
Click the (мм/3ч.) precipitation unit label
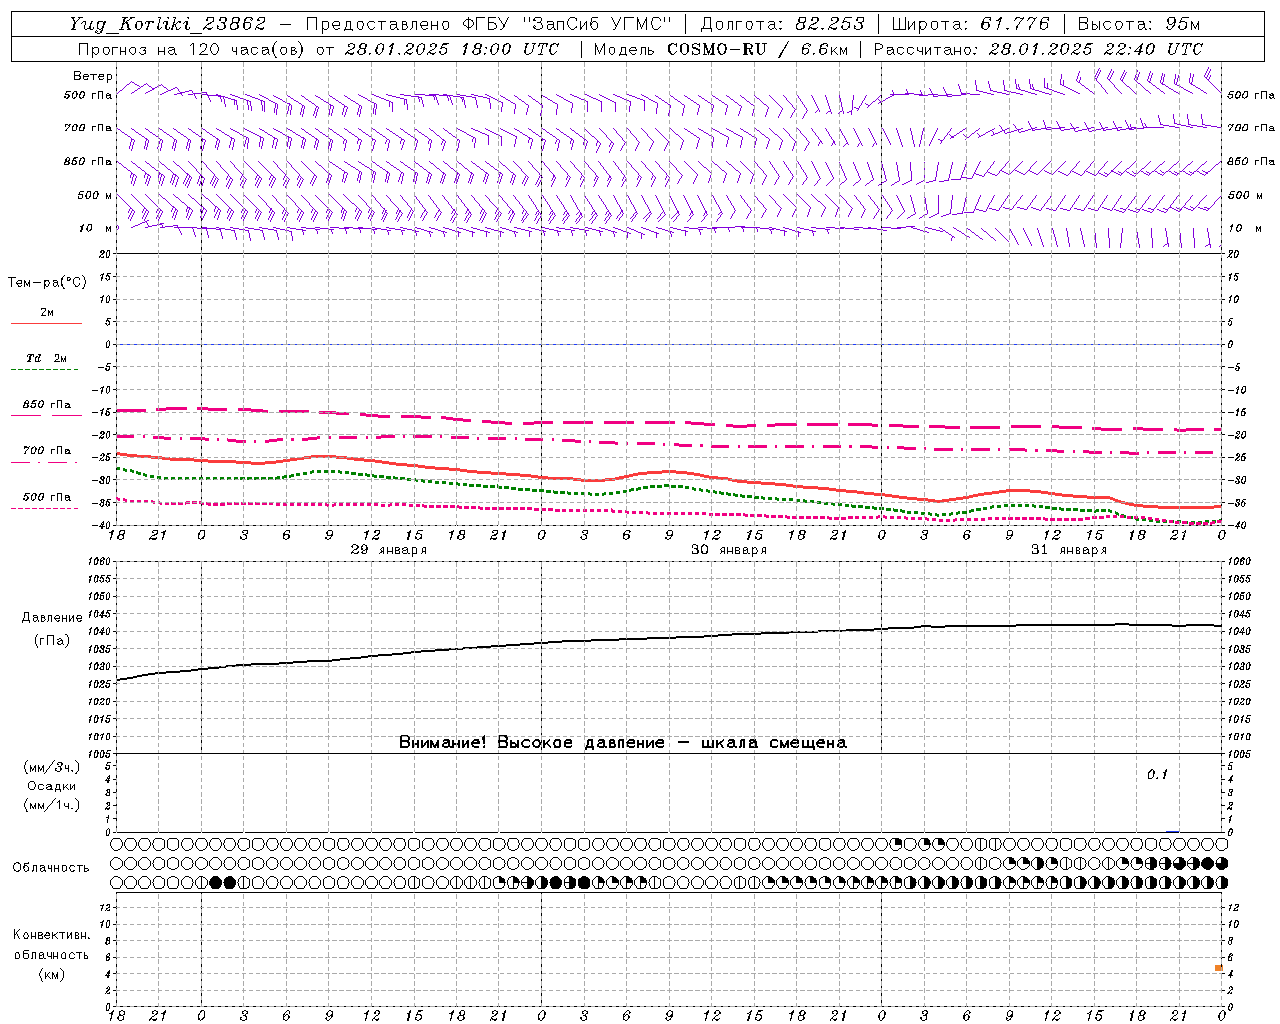click(x=52, y=767)
